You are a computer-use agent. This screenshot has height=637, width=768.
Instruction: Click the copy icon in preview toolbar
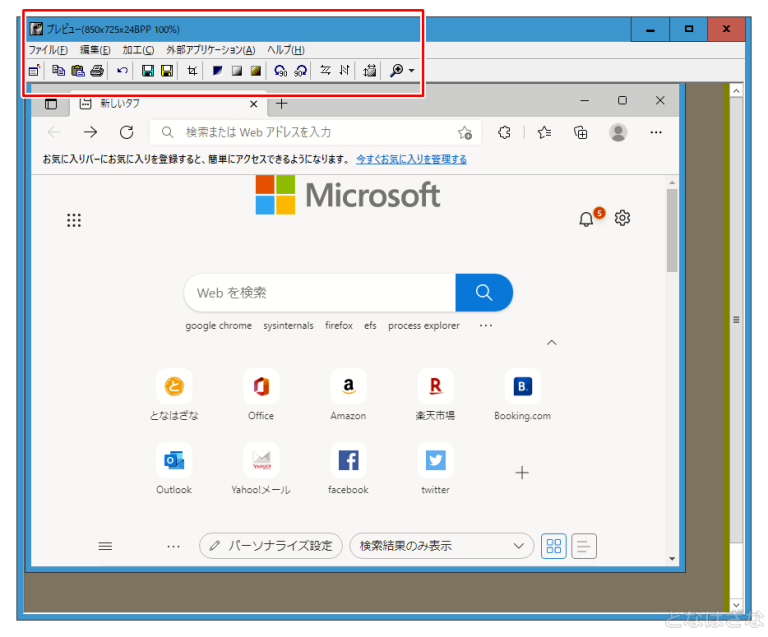(x=58, y=71)
